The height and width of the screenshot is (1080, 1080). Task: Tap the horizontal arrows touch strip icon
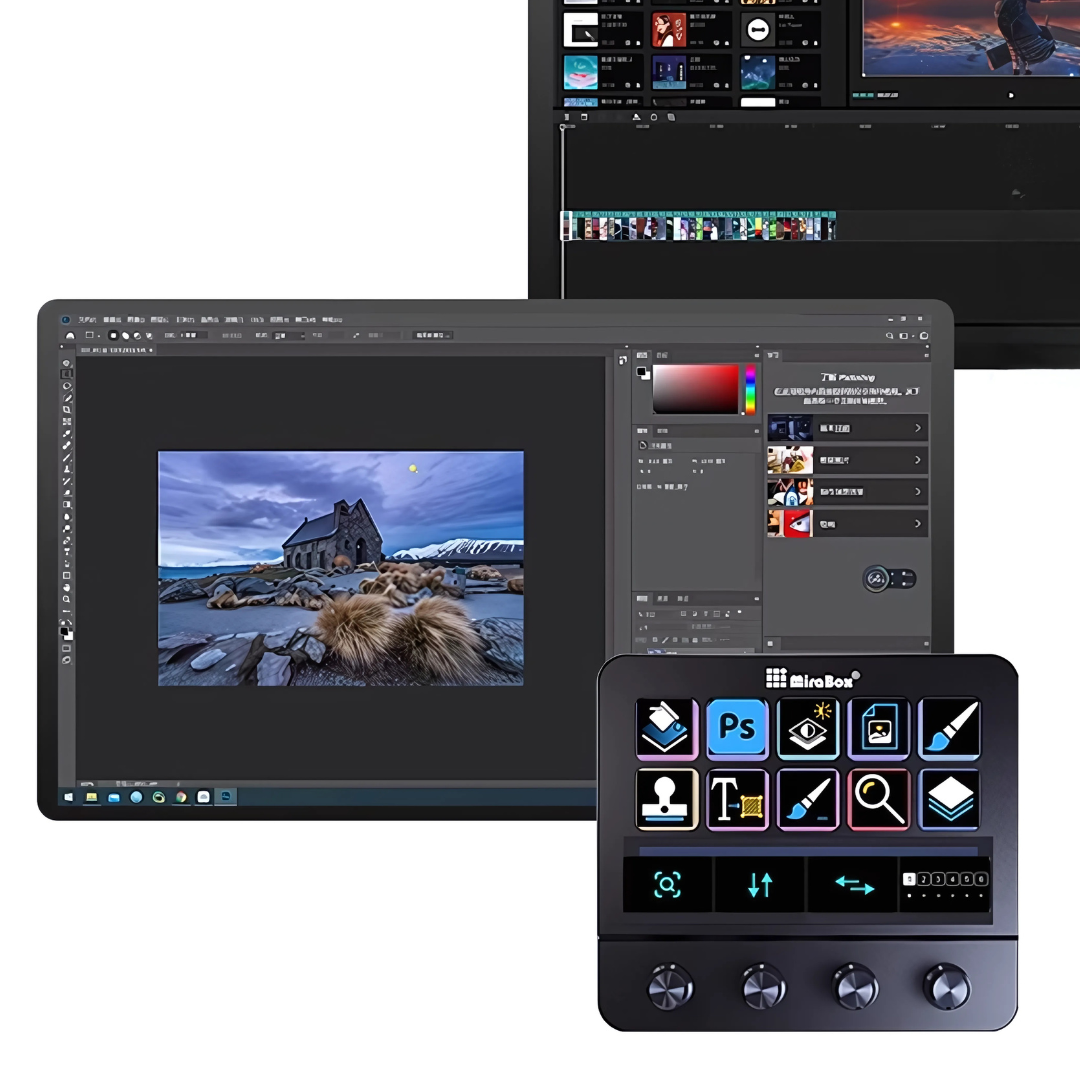(x=854, y=885)
